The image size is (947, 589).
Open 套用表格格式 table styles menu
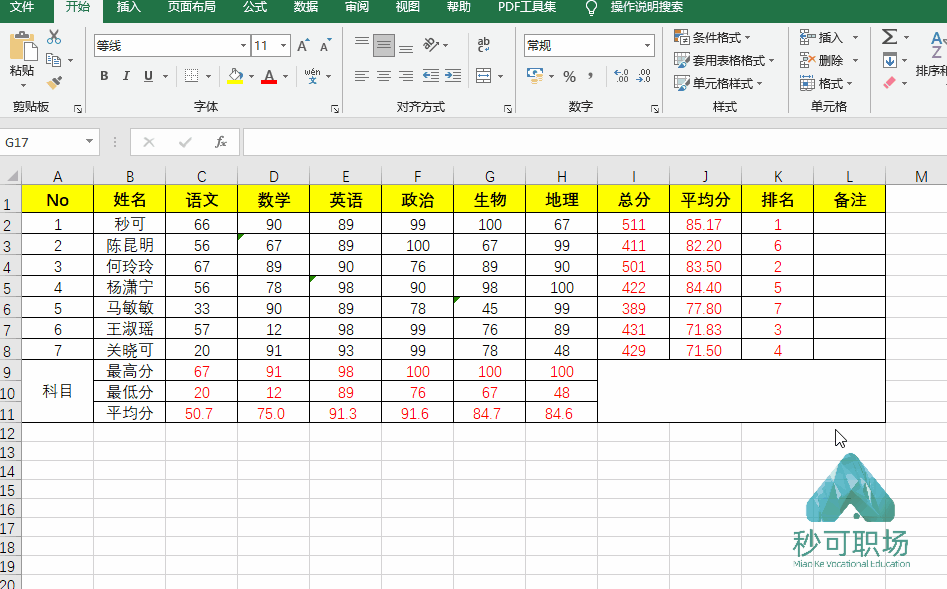click(x=724, y=60)
